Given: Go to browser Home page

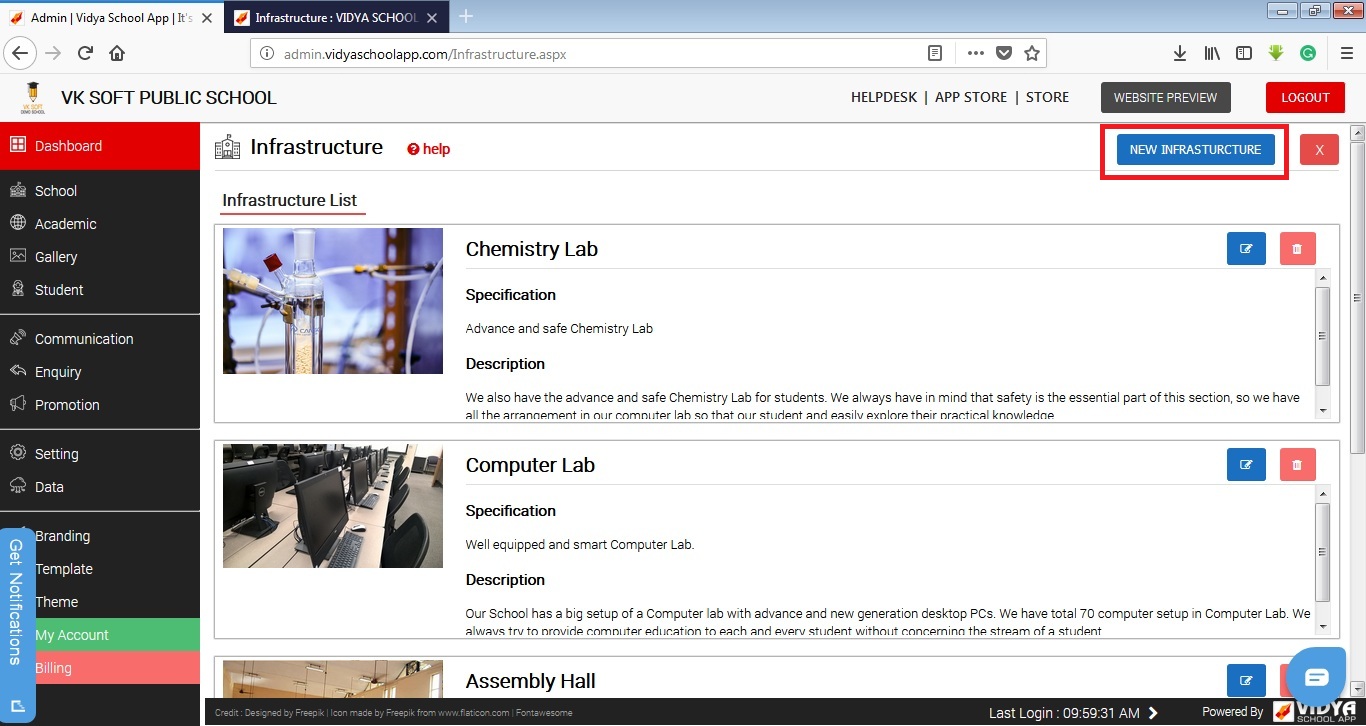Looking at the screenshot, I should coord(117,53).
